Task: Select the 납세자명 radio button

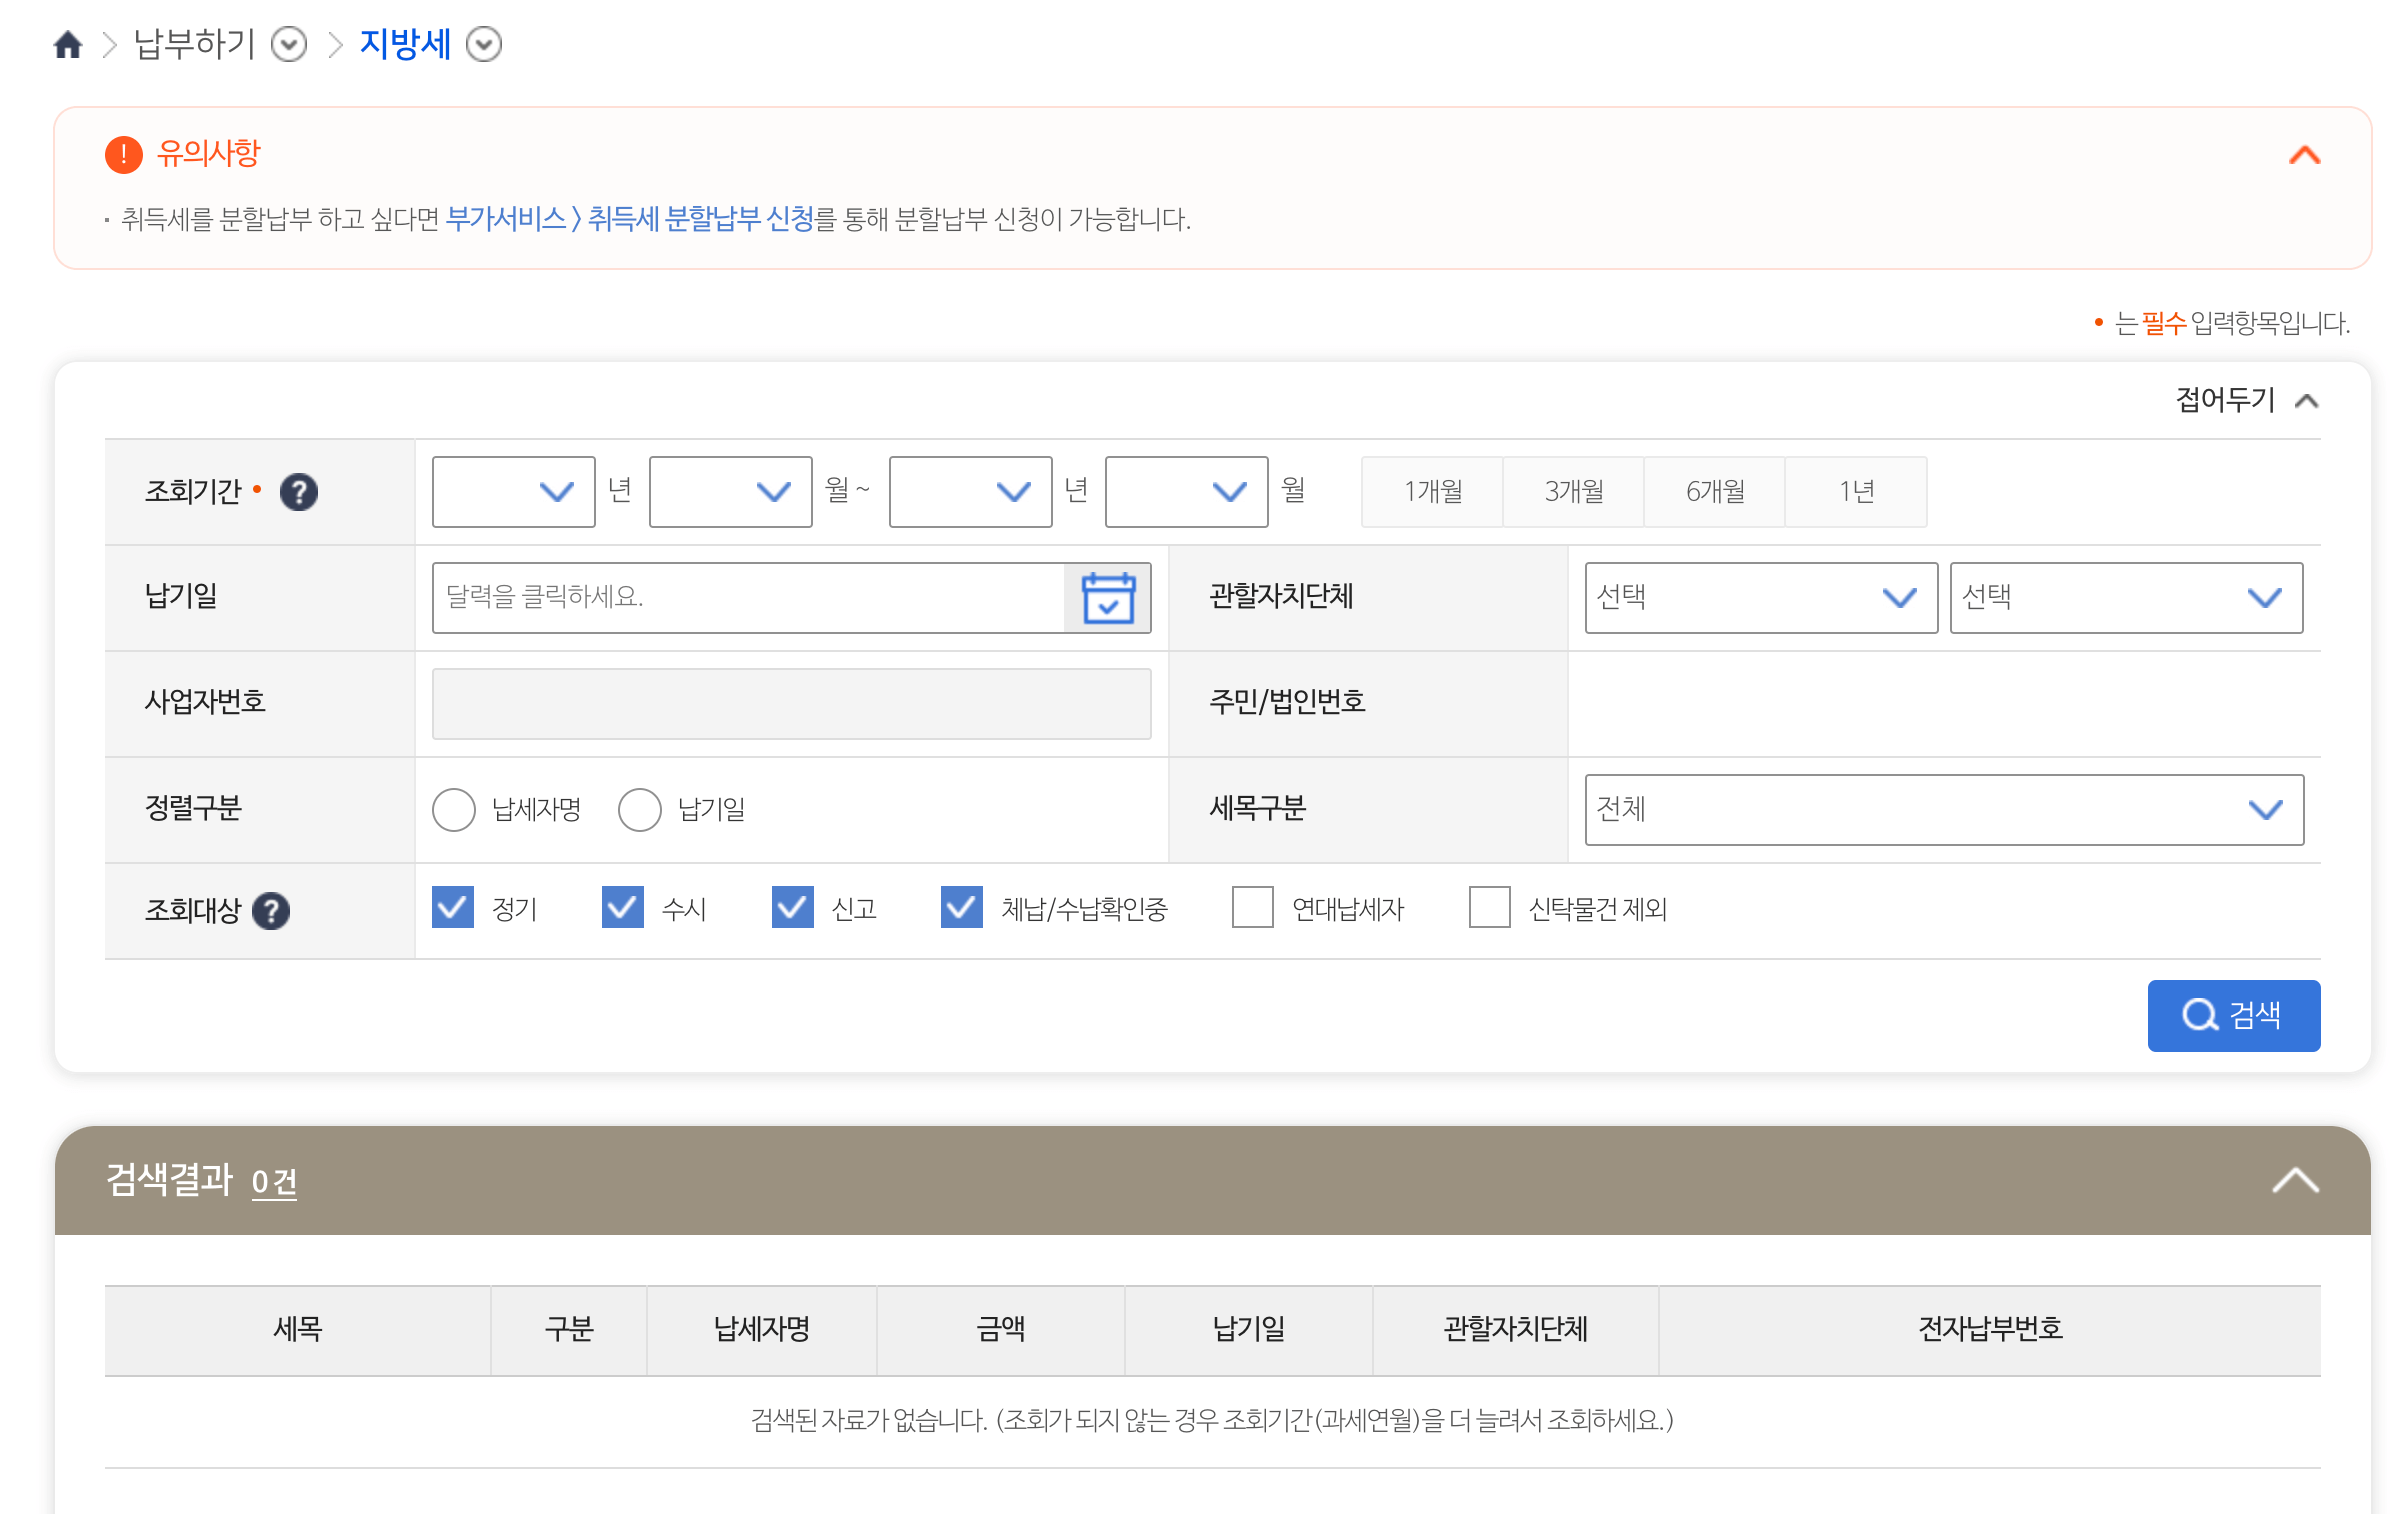Action: click(455, 809)
